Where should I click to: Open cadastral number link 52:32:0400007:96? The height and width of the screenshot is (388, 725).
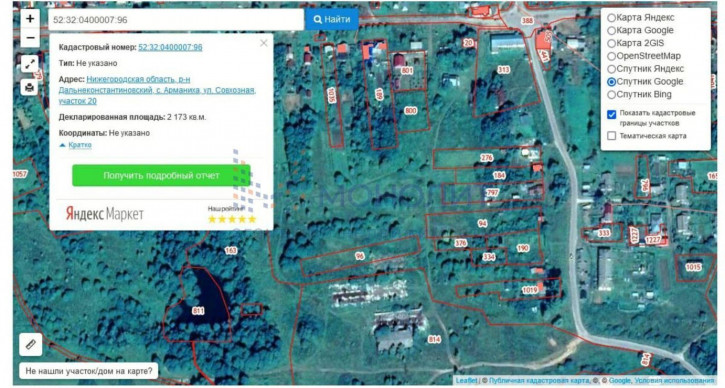(170, 47)
